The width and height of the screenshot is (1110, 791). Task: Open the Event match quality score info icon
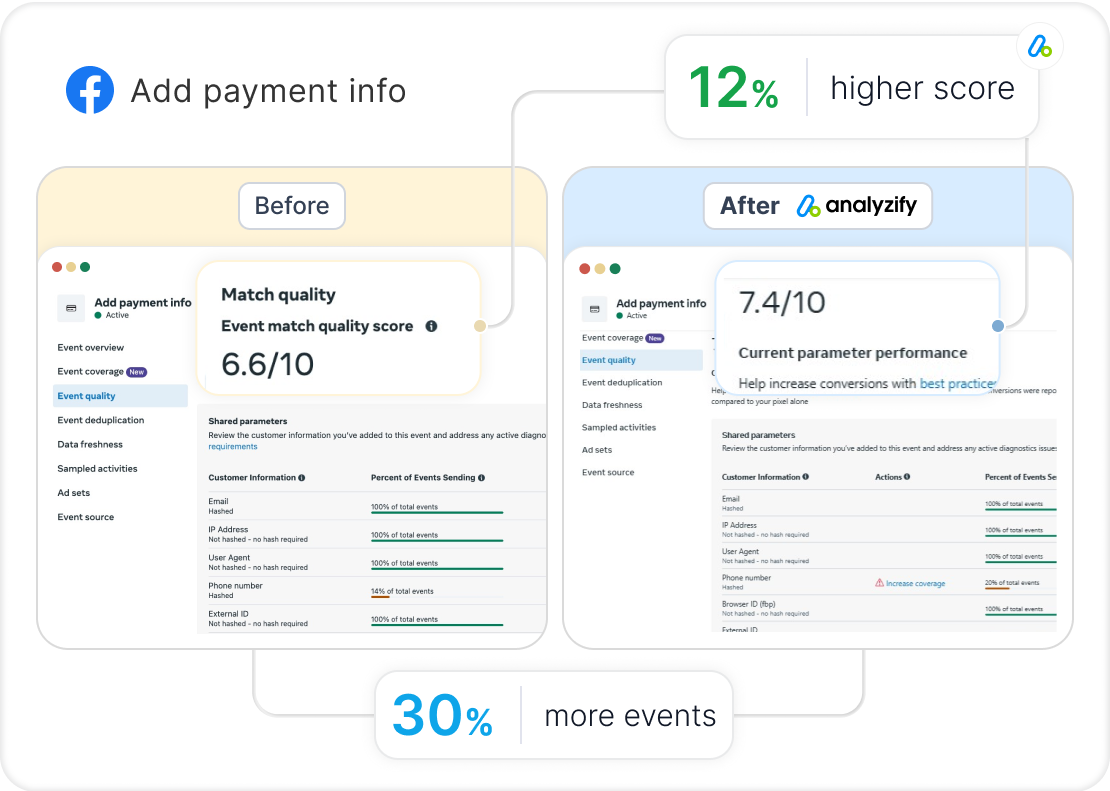(x=431, y=326)
